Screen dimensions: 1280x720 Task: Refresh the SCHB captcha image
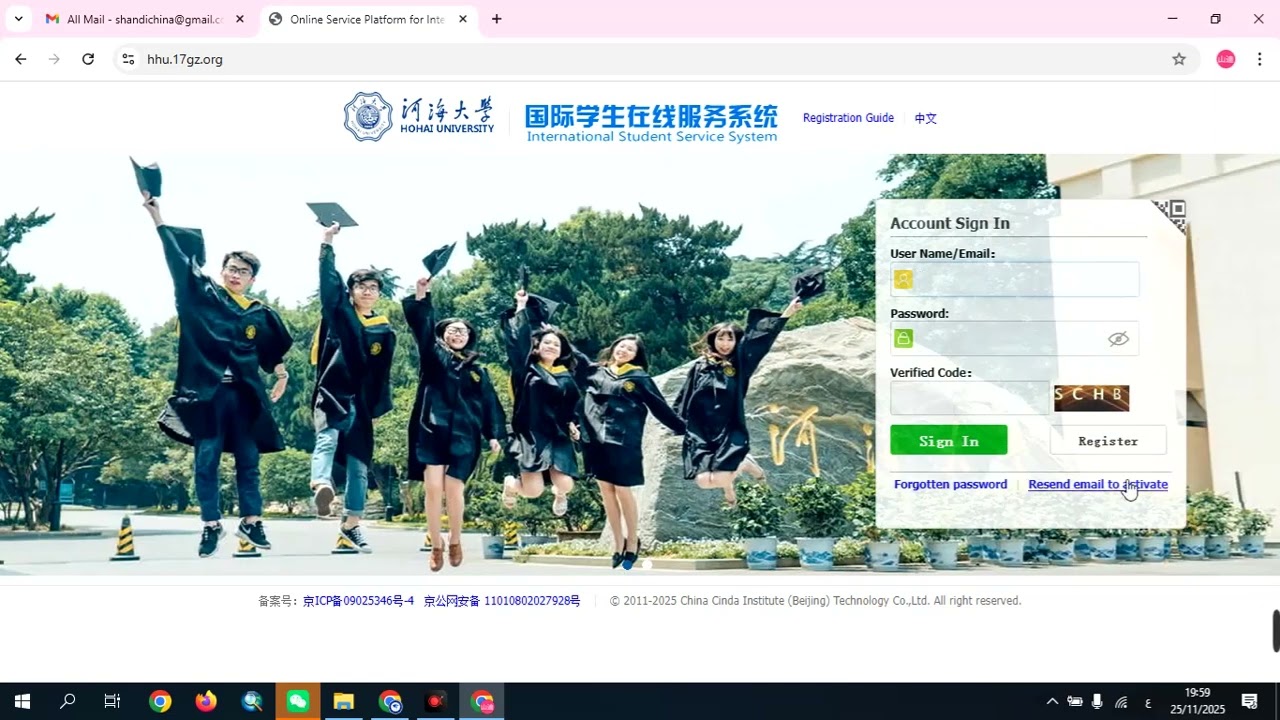click(1091, 398)
